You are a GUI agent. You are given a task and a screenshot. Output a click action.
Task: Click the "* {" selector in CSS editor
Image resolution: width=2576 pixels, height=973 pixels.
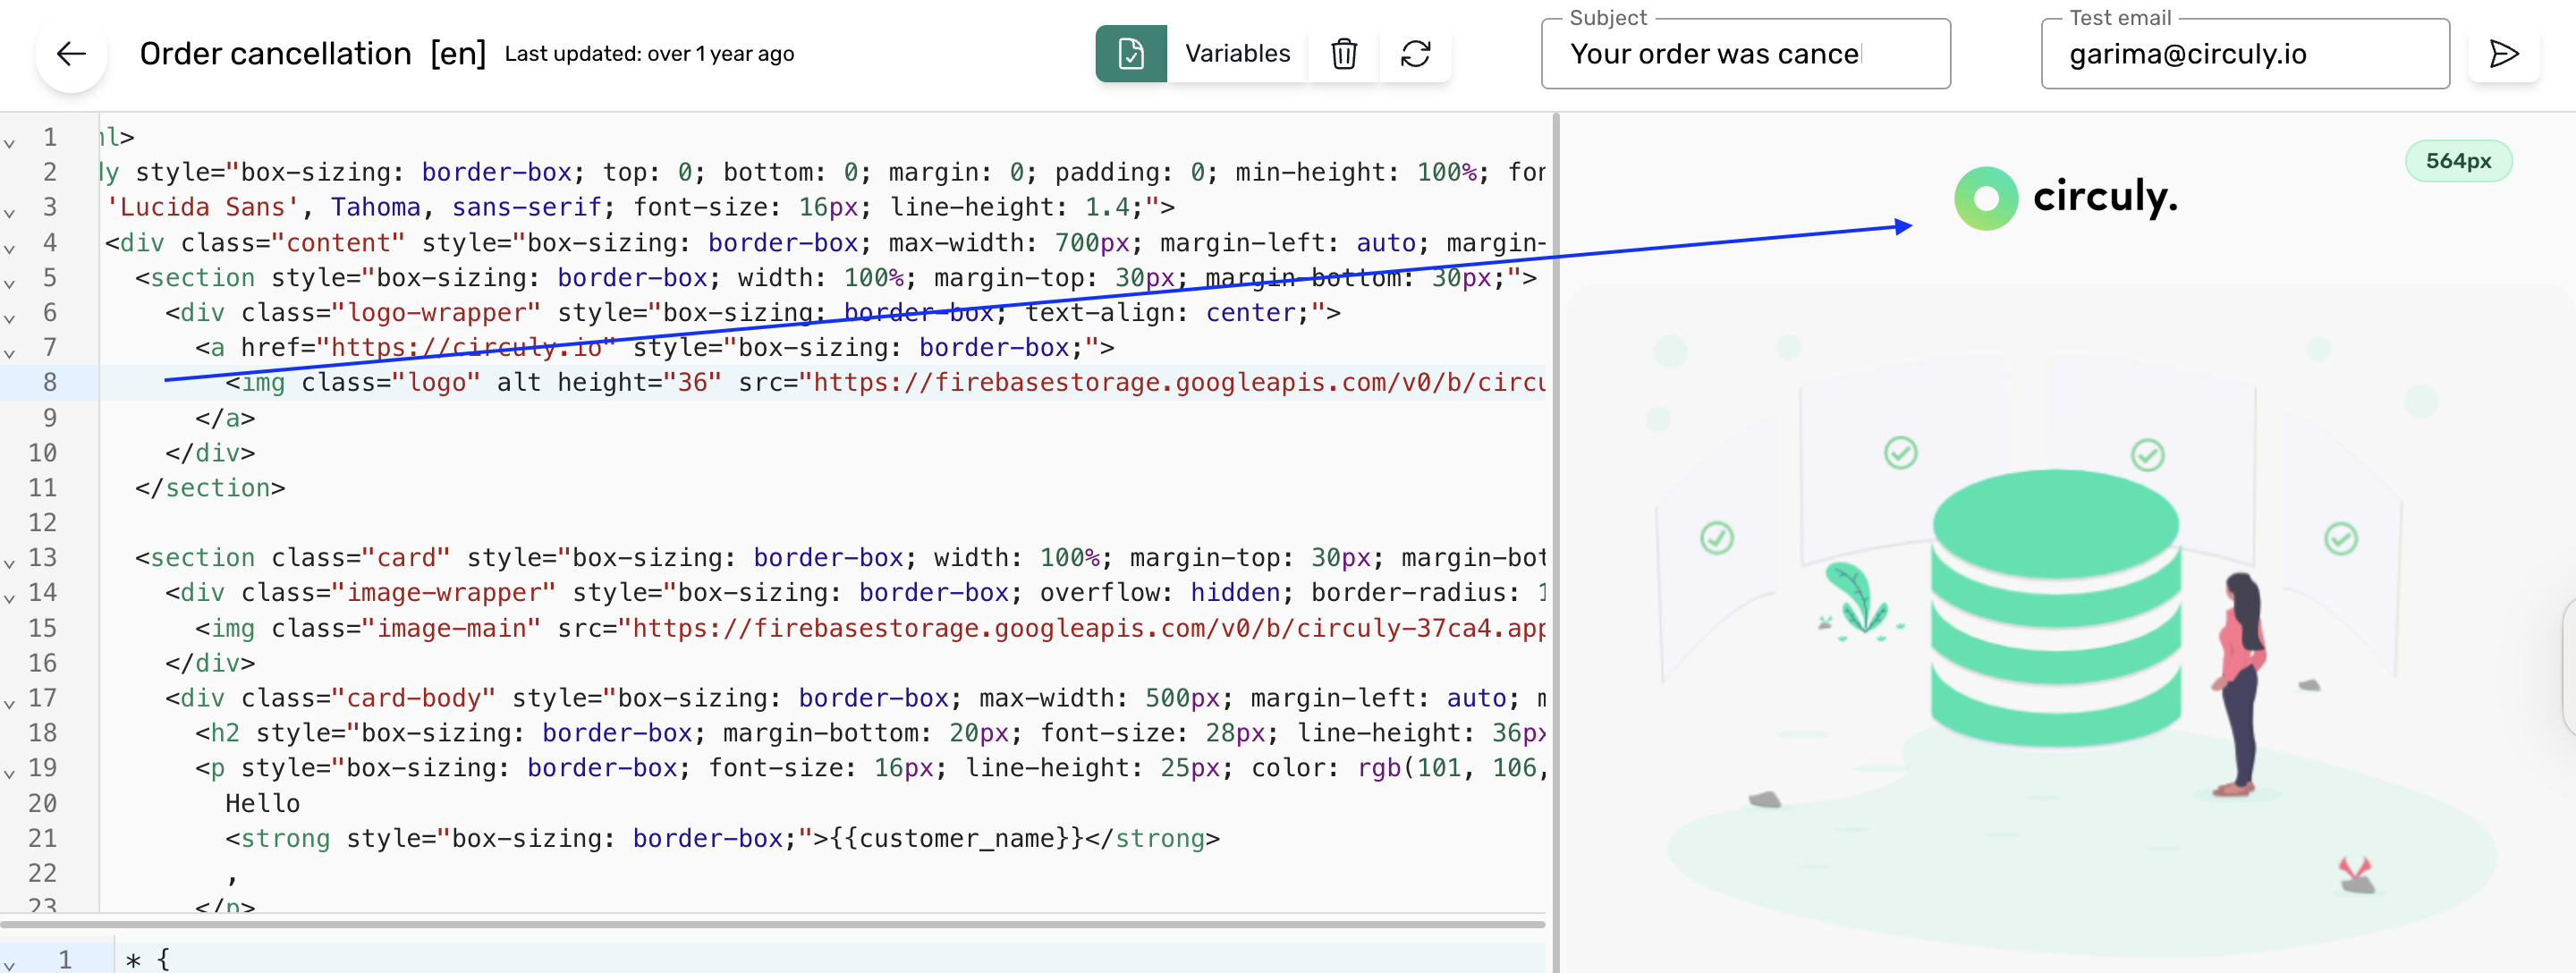coord(148,960)
